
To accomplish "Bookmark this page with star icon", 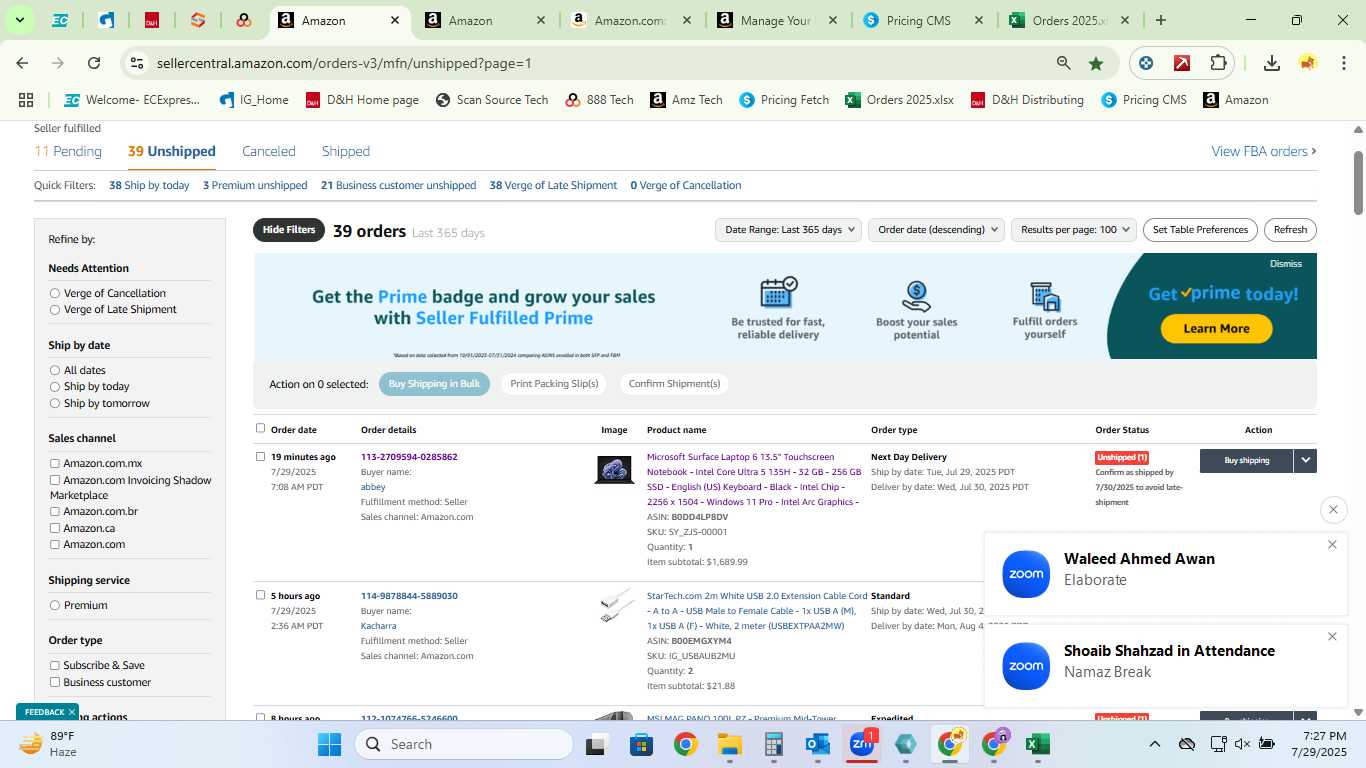I will tap(1096, 63).
